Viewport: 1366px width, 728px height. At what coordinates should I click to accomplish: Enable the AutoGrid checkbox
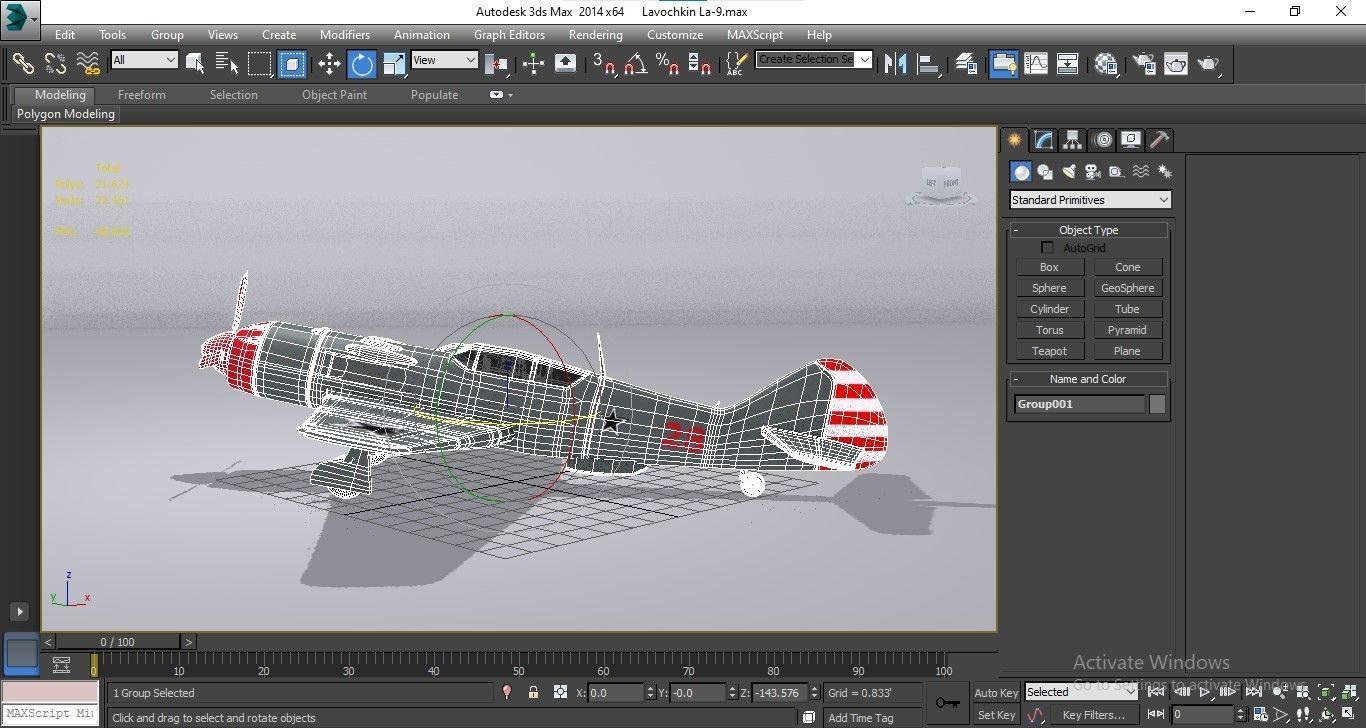(1047, 247)
